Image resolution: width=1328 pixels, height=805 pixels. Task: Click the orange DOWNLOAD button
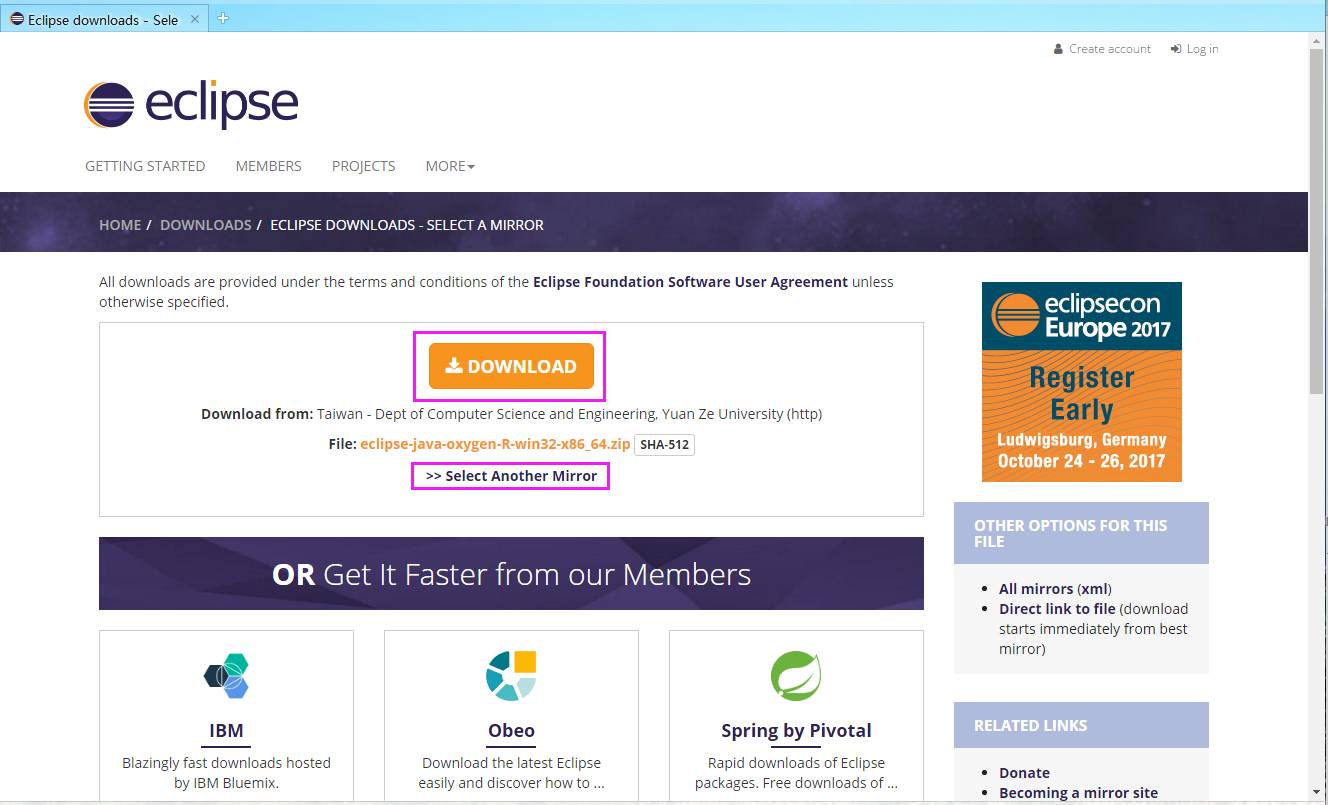pyautogui.click(x=511, y=366)
